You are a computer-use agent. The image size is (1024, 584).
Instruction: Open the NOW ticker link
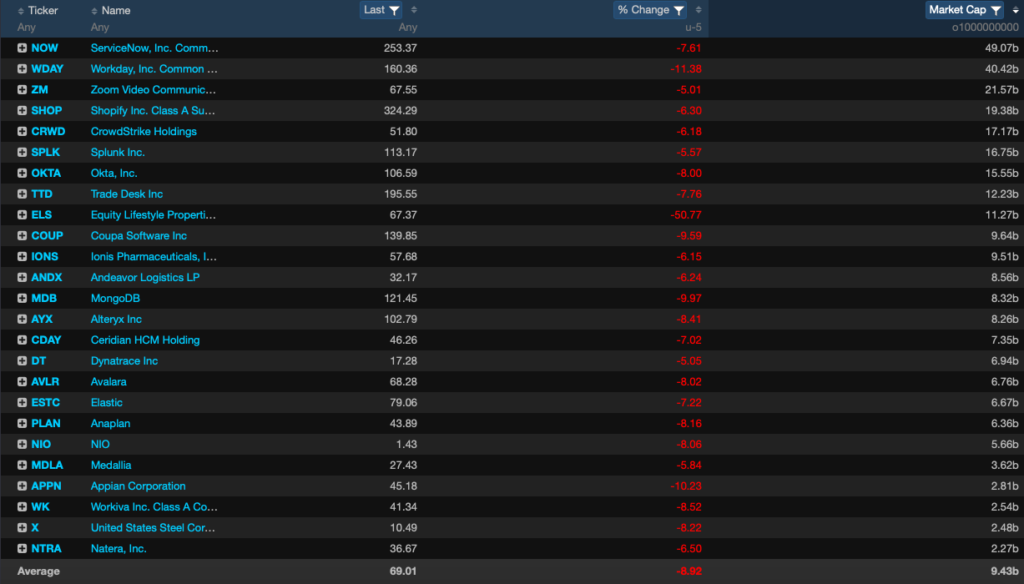[x=44, y=48]
